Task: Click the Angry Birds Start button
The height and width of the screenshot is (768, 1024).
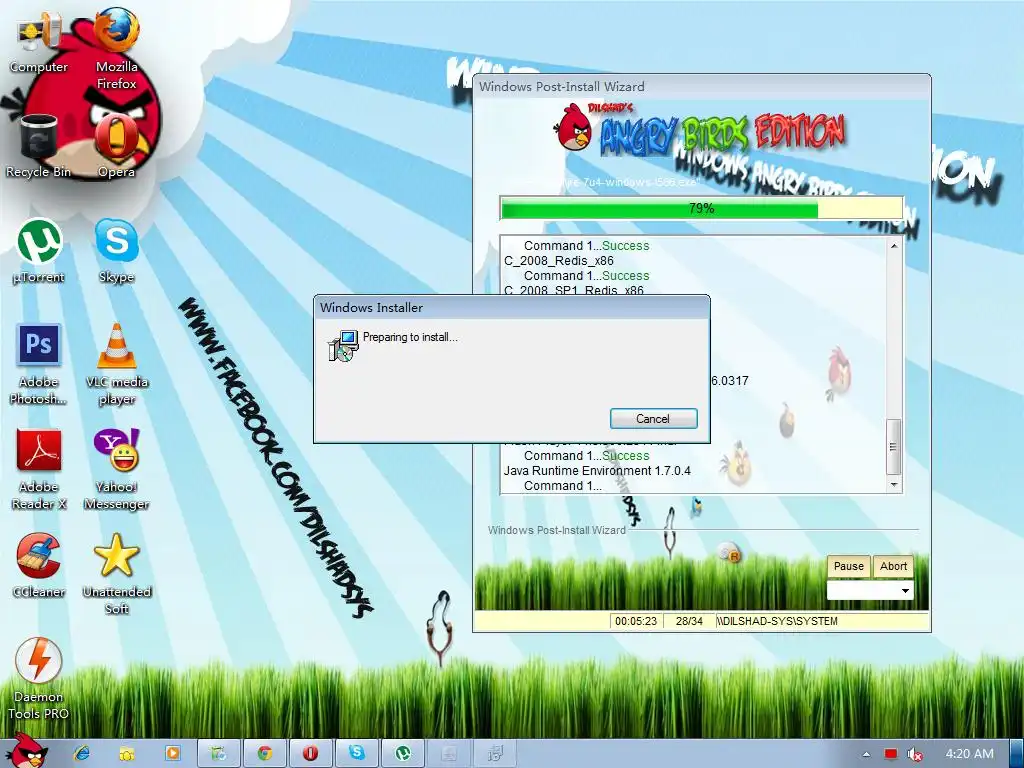Action: [25, 751]
